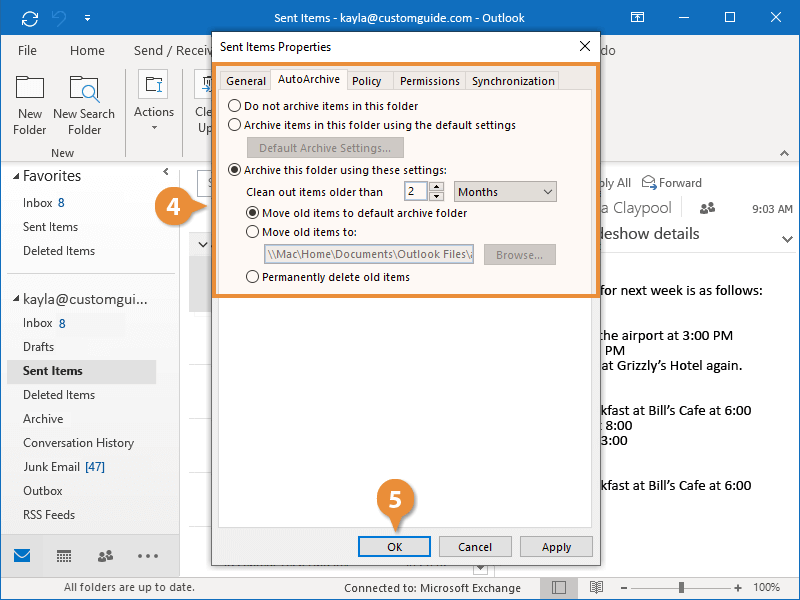Click Cancel in Sent Items Properties

(475, 547)
